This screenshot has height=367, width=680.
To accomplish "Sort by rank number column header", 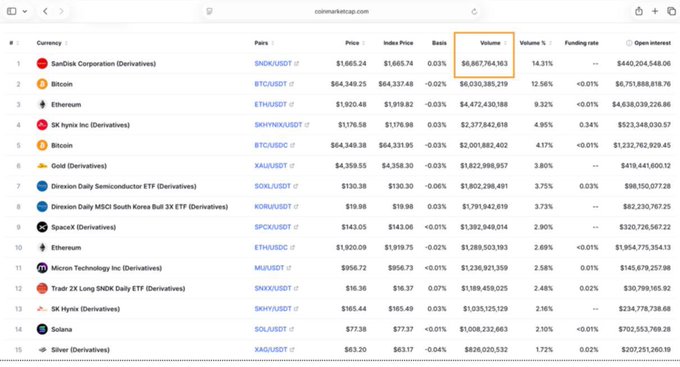I will (x=14, y=43).
